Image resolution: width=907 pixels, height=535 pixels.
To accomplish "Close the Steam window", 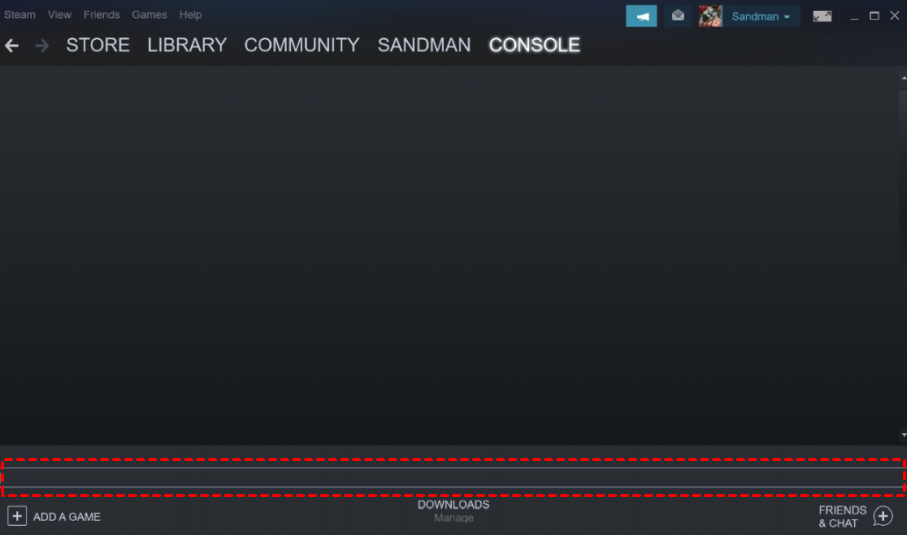I will 894,16.
